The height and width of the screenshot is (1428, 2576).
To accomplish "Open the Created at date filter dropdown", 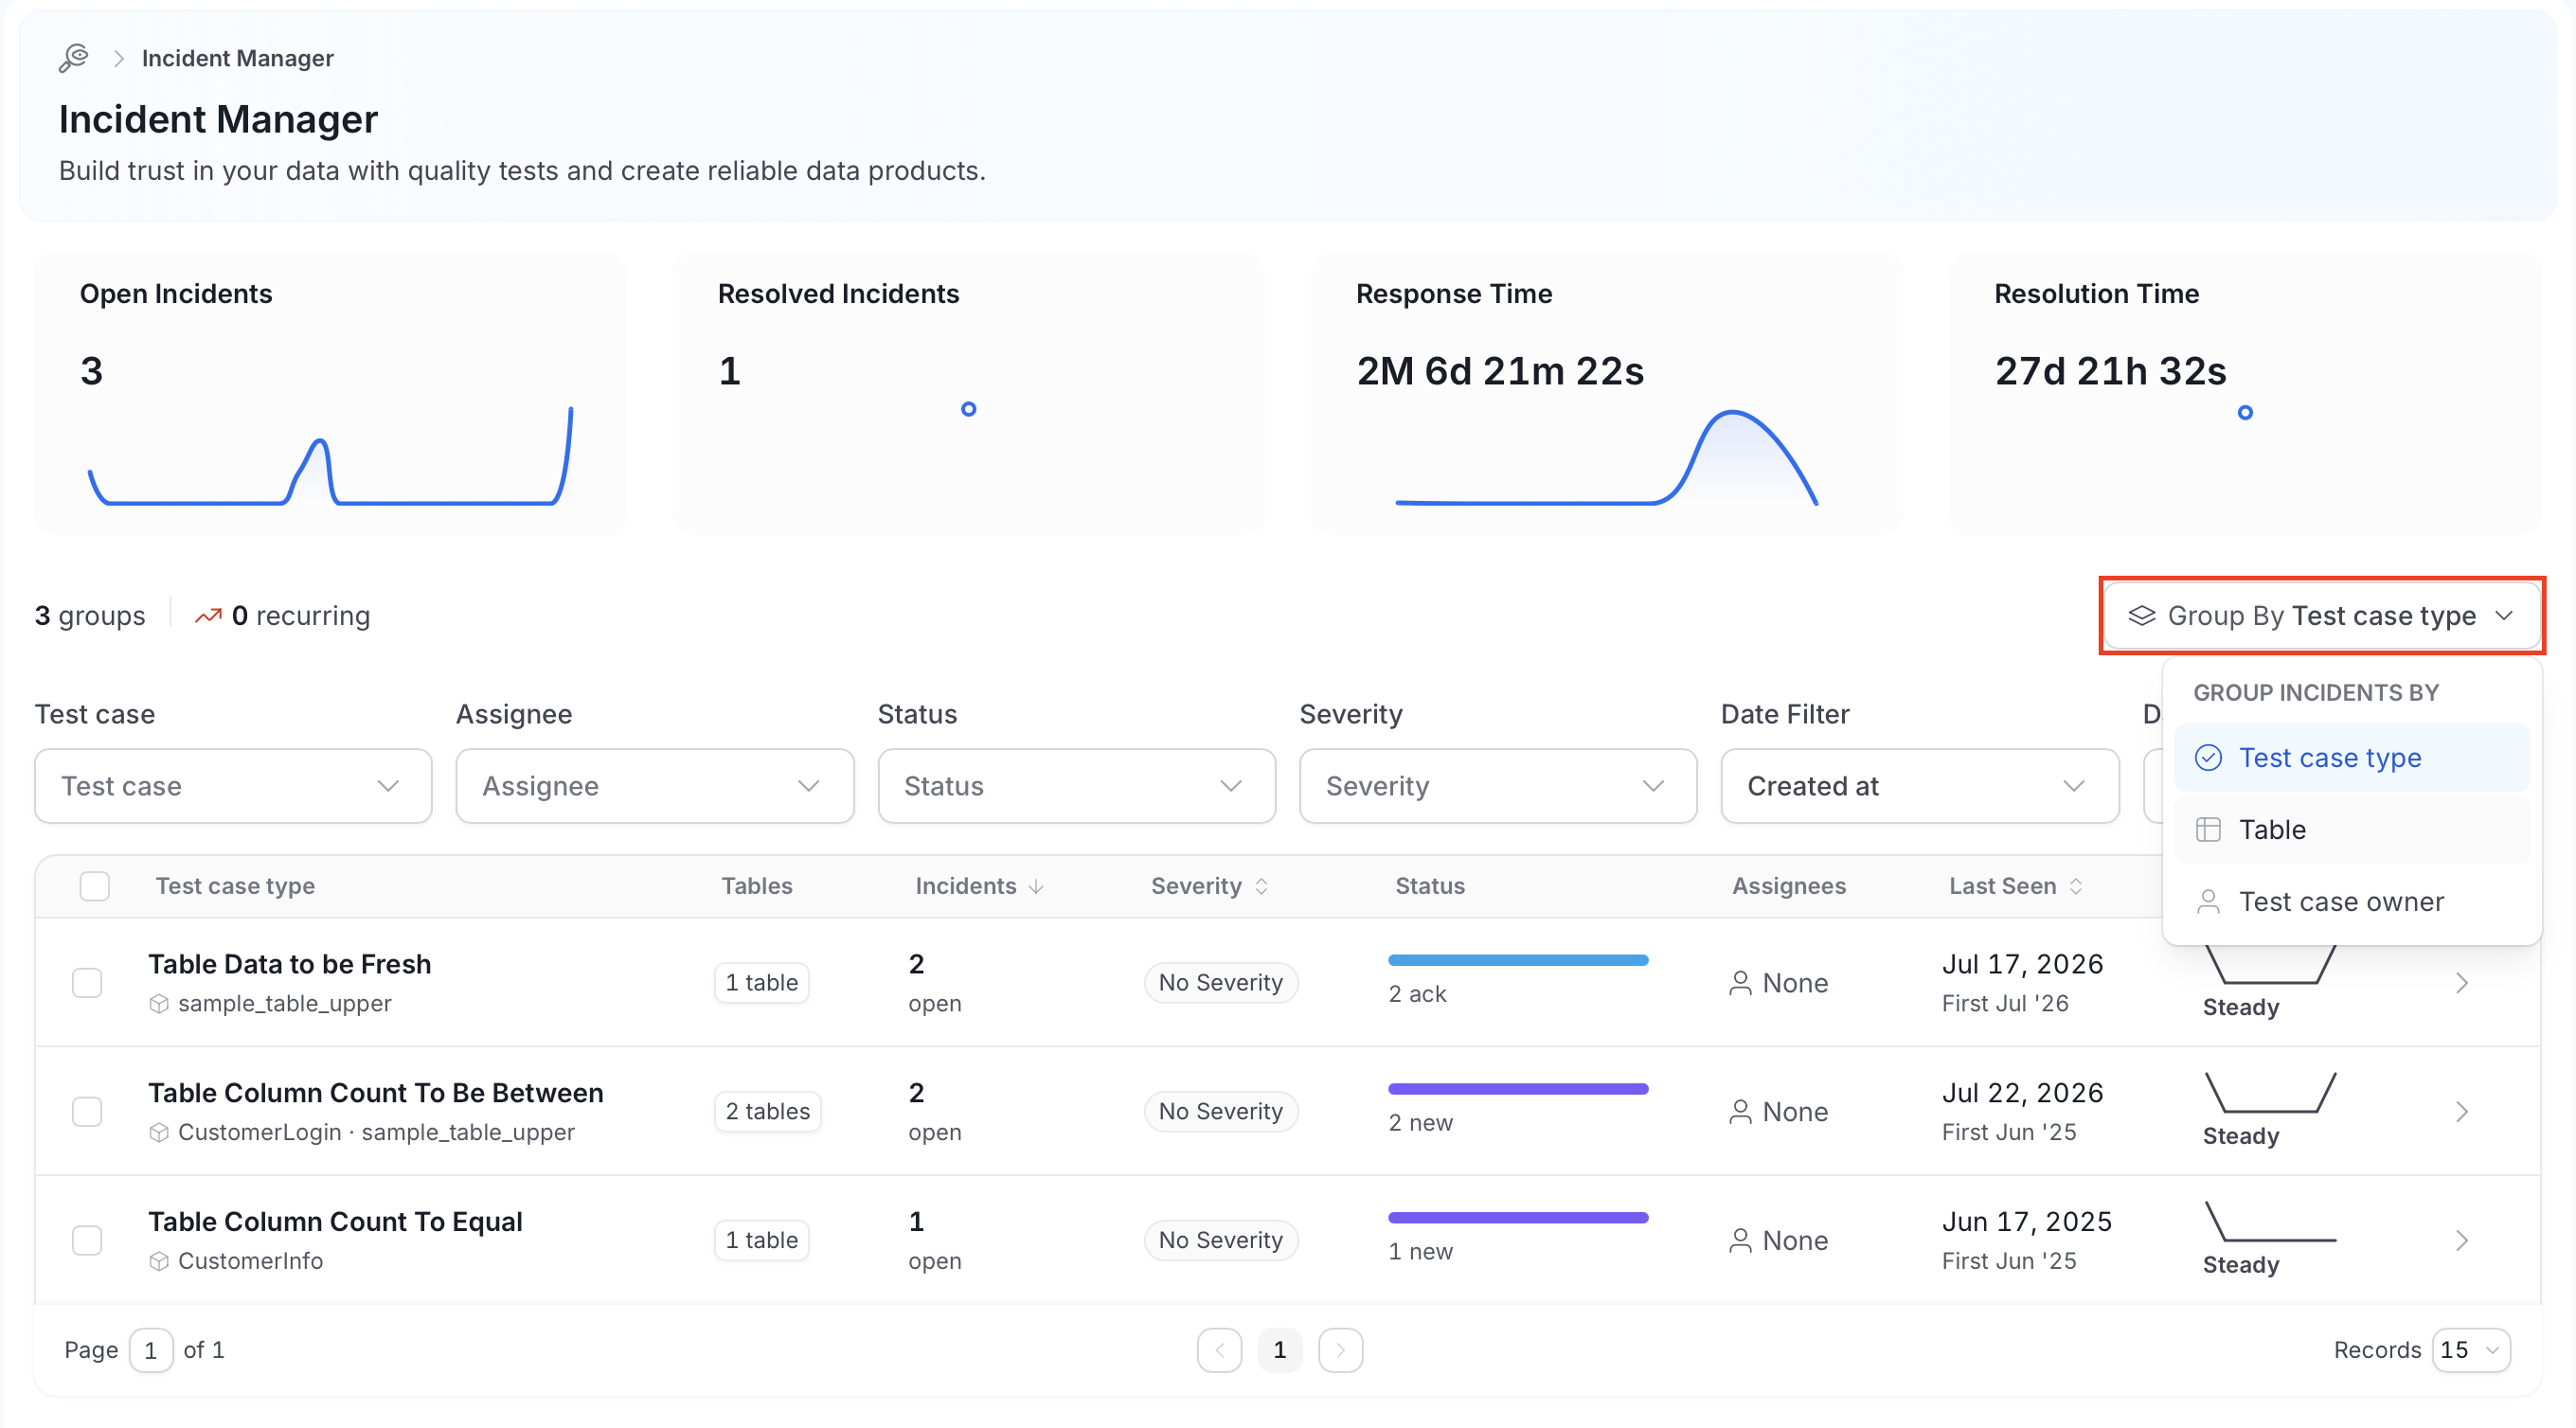I will [x=1919, y=786].
